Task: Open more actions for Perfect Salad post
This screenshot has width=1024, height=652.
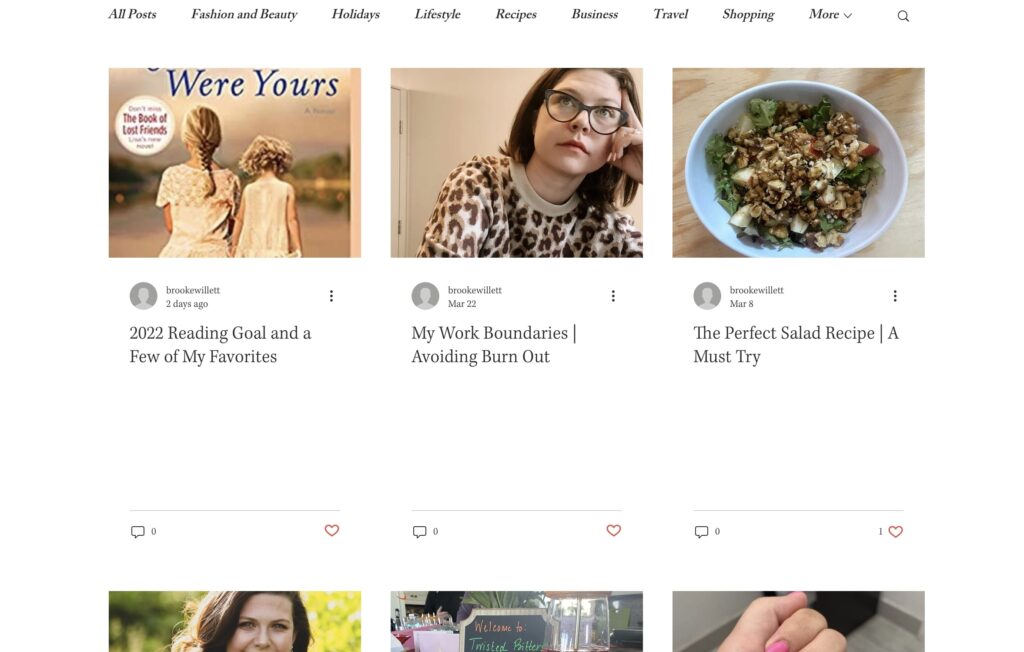Action: click(895, 296)
